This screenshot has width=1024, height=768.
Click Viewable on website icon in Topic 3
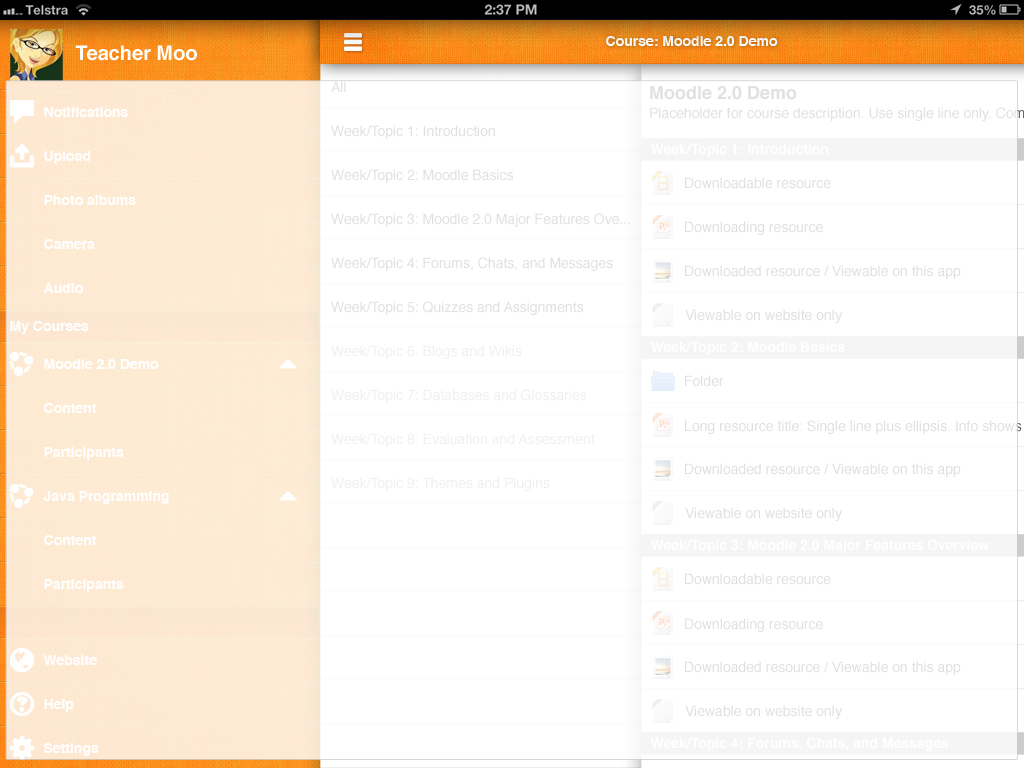coord(662,711)
